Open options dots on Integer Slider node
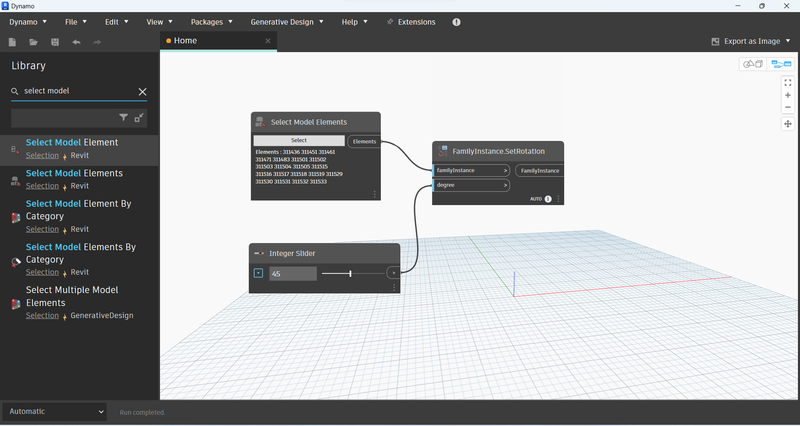Image resolution: width=800 pixels, height=426 pixels. coord(394,288)
